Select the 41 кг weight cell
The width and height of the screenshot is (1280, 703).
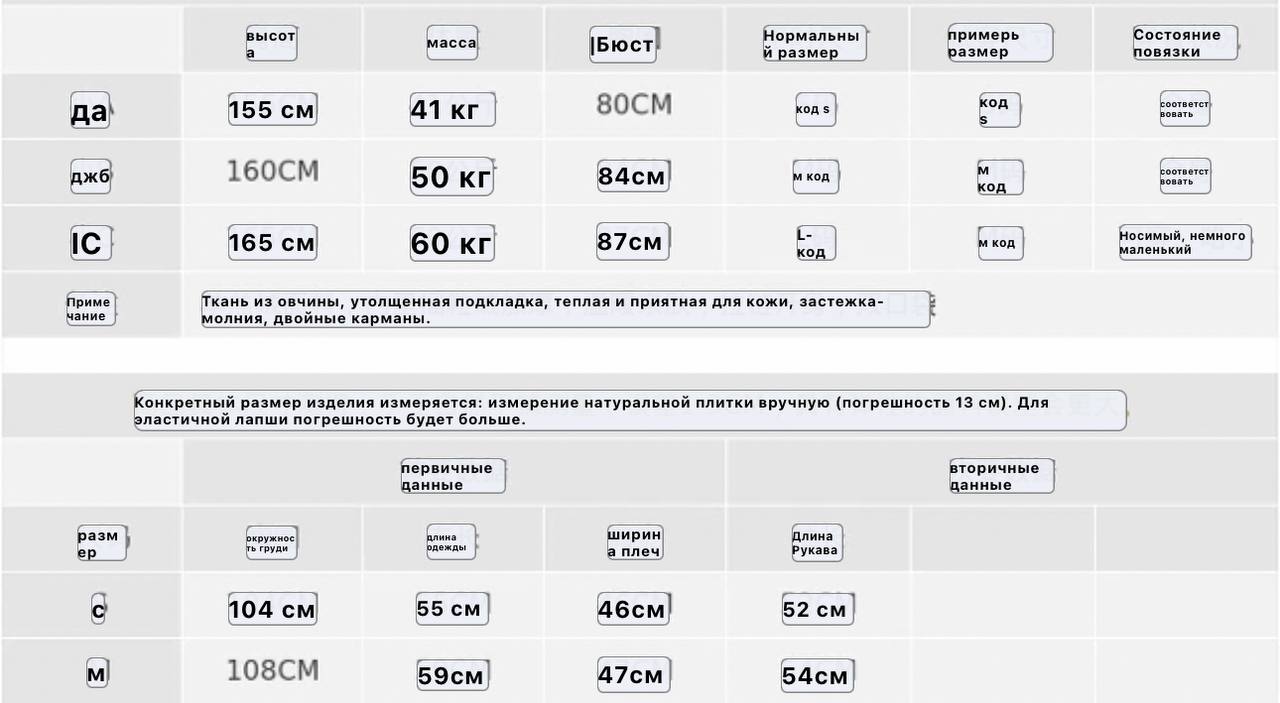[452, 109]
